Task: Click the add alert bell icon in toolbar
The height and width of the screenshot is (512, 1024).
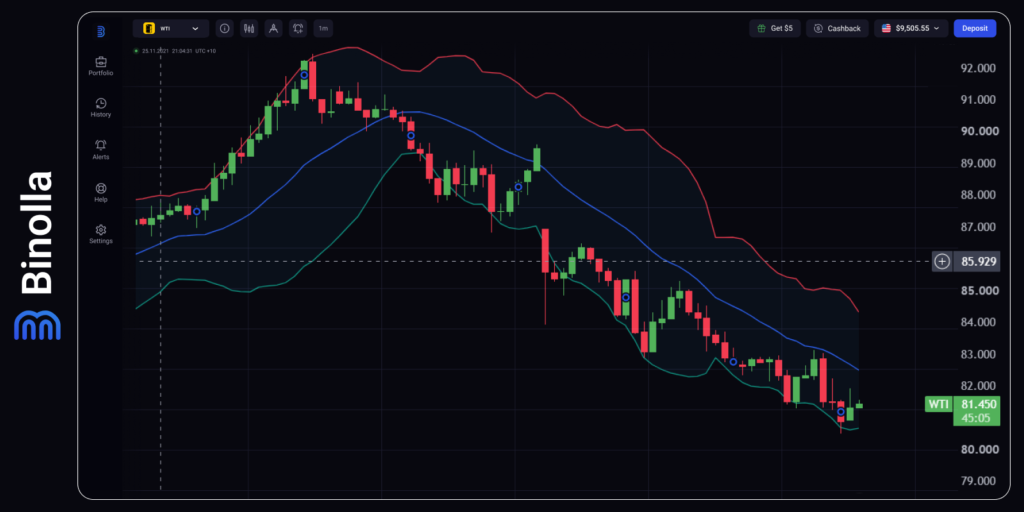Action: pos(298,29)
